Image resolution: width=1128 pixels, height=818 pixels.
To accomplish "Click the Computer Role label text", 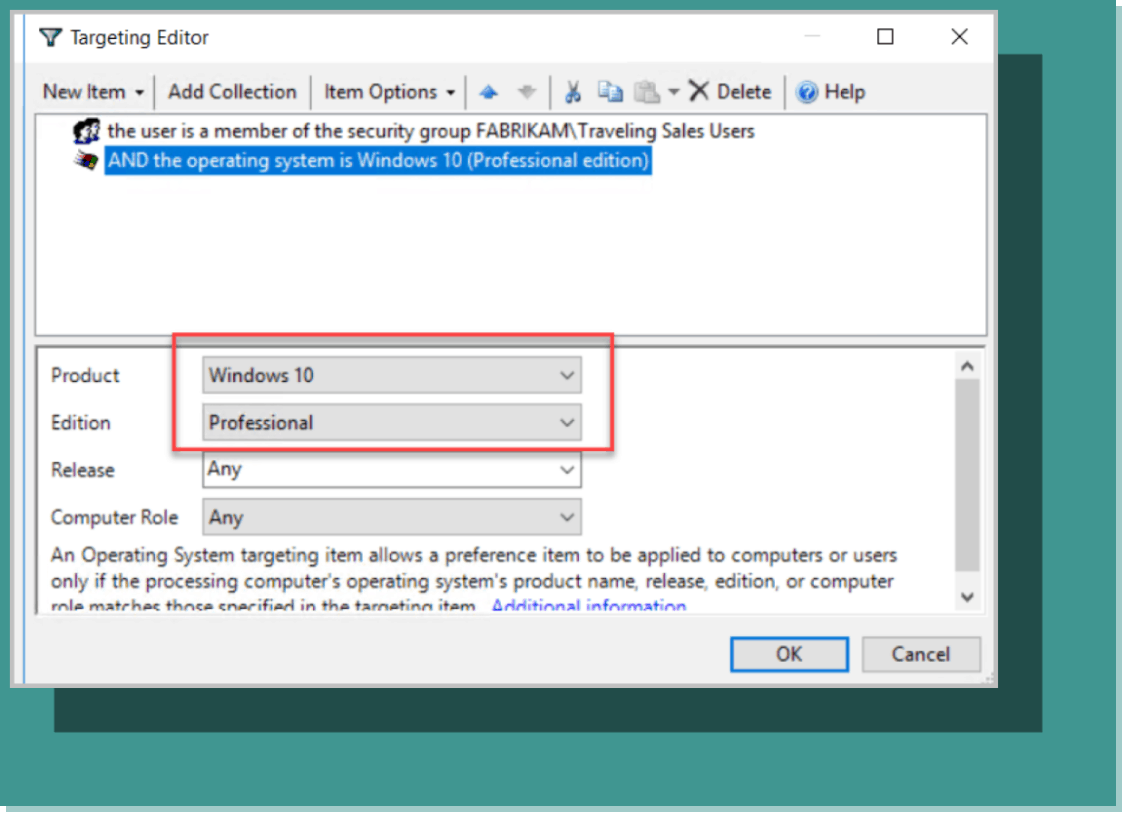I will (x=114, y=517).
